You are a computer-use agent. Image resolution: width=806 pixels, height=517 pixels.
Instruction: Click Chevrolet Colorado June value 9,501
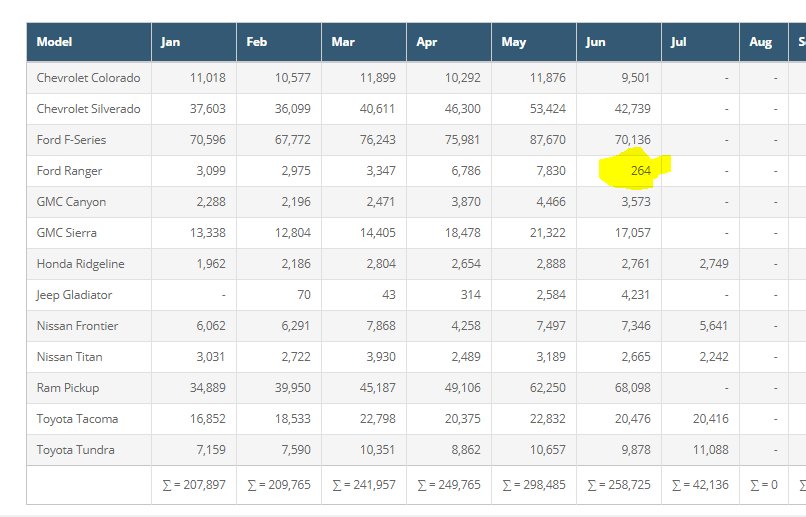(x=636, y=78)
